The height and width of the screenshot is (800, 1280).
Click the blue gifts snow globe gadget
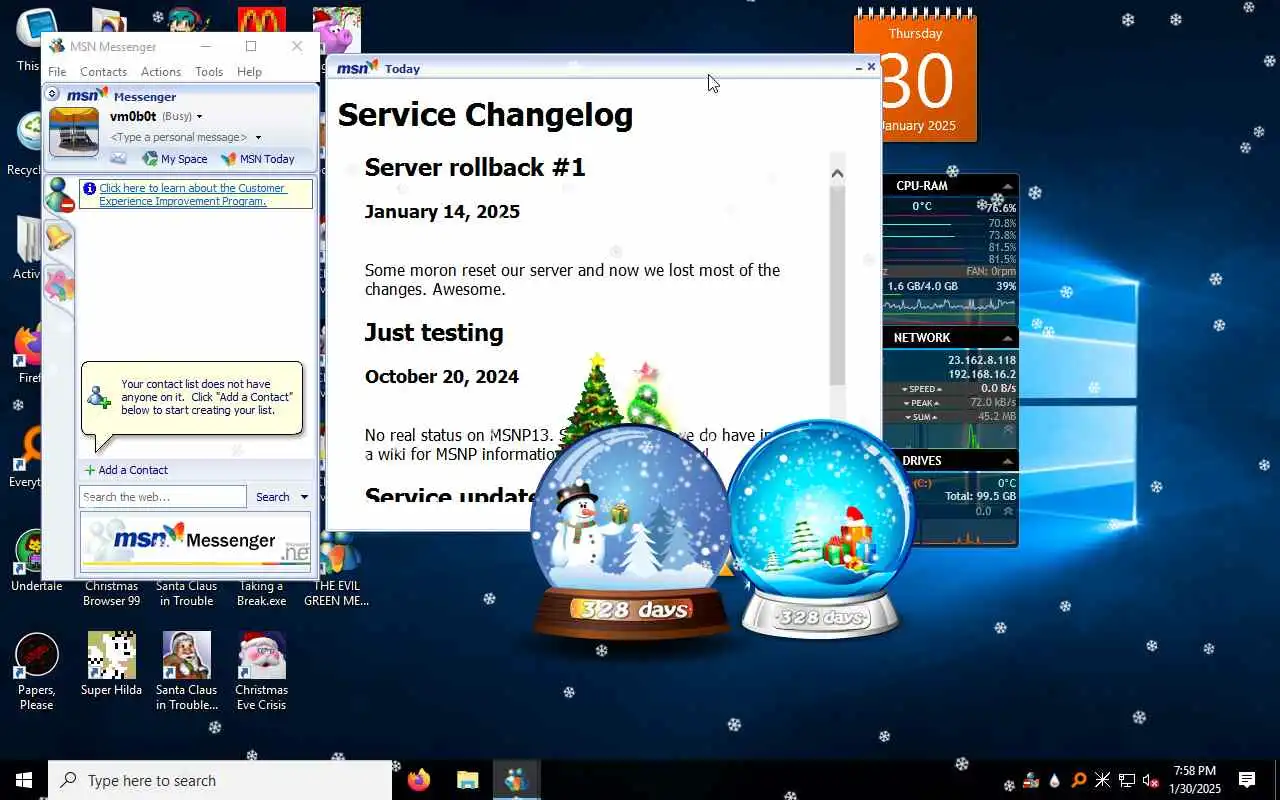click(x=820, y=530)
